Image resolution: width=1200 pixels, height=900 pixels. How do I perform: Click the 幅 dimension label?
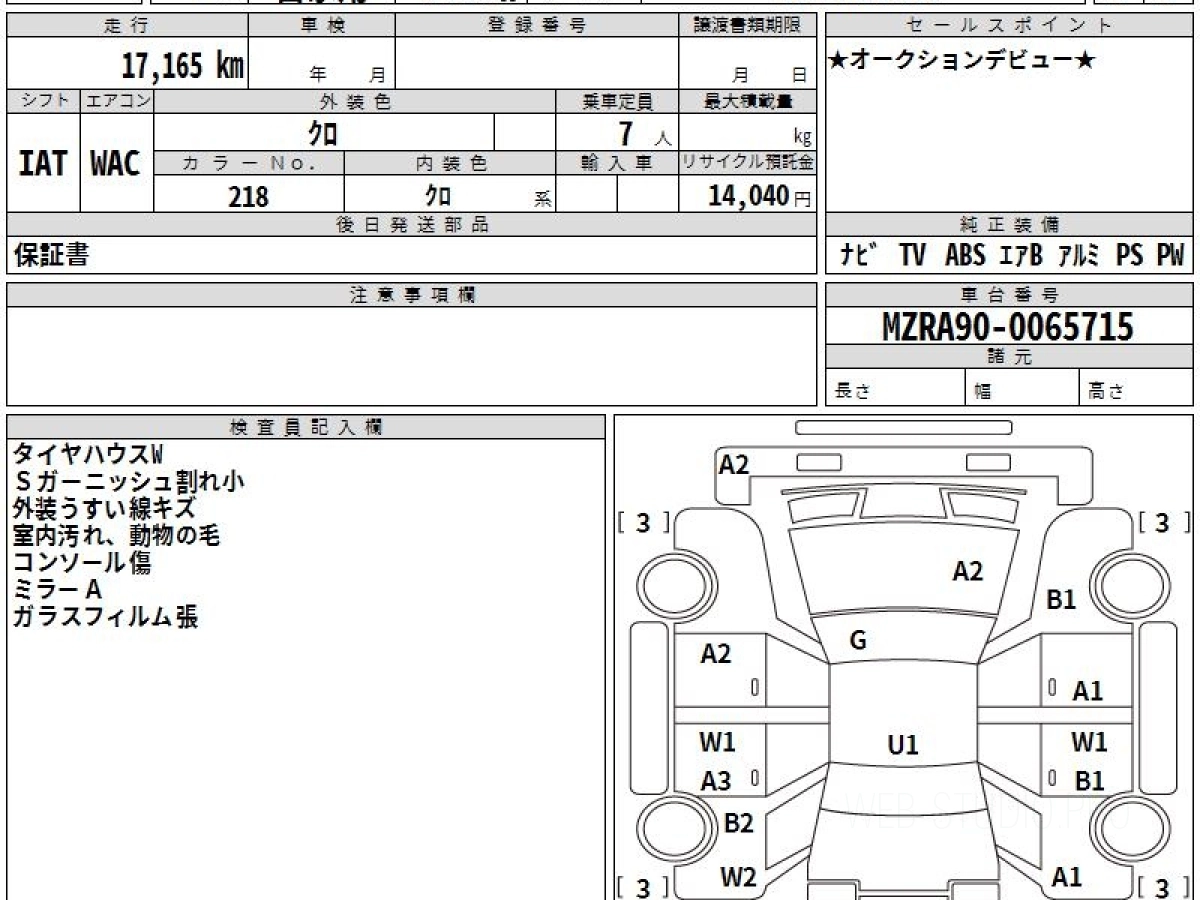click(x=983, y=393)
